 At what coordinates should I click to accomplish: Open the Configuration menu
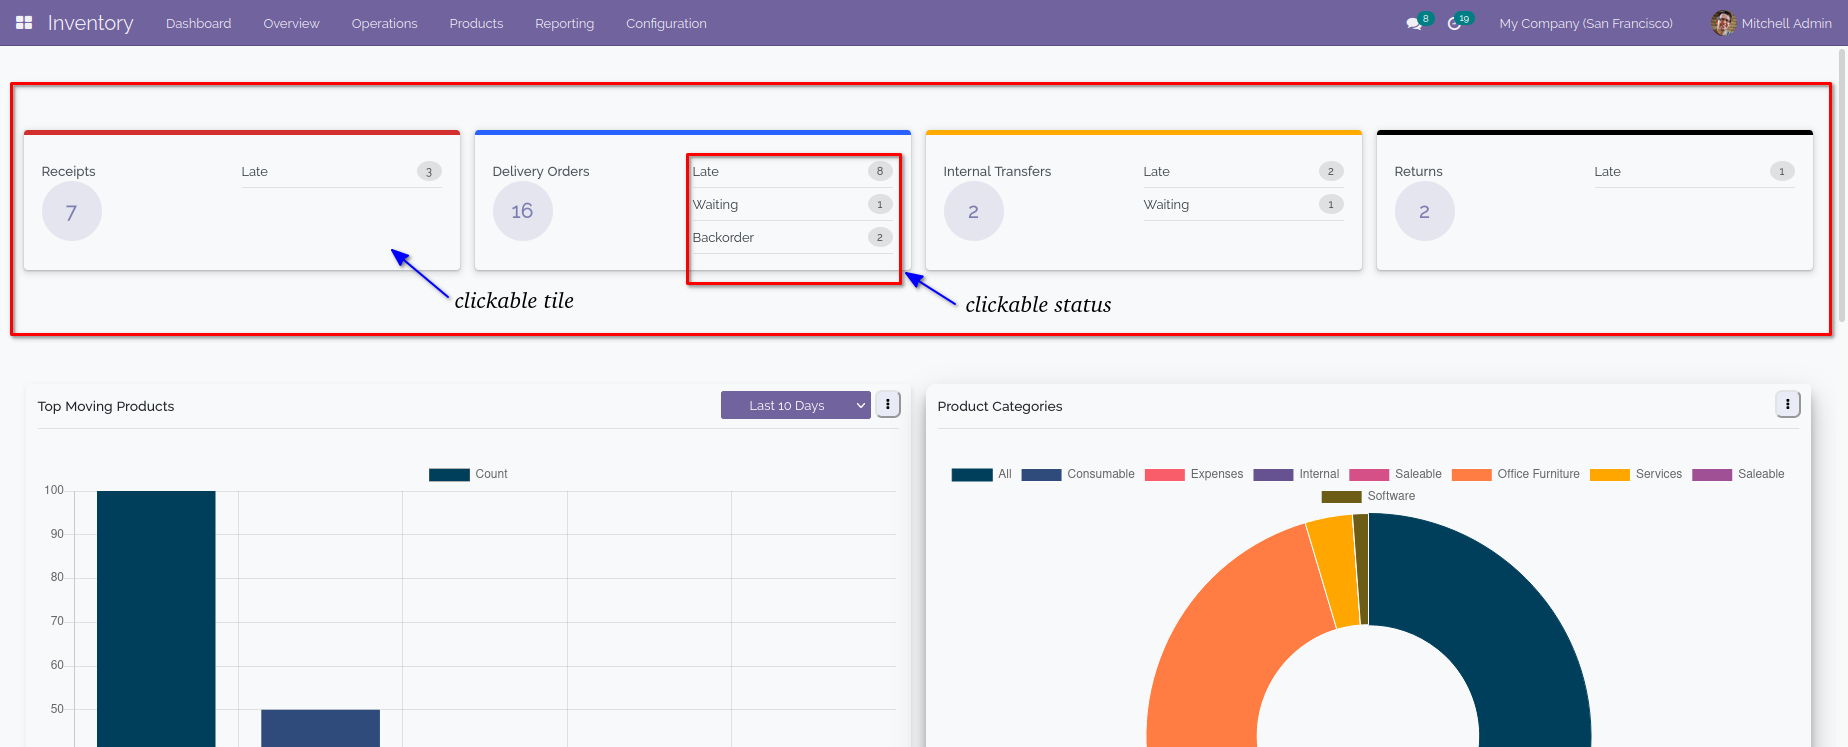pyautogui.click(x=666, y=23)
